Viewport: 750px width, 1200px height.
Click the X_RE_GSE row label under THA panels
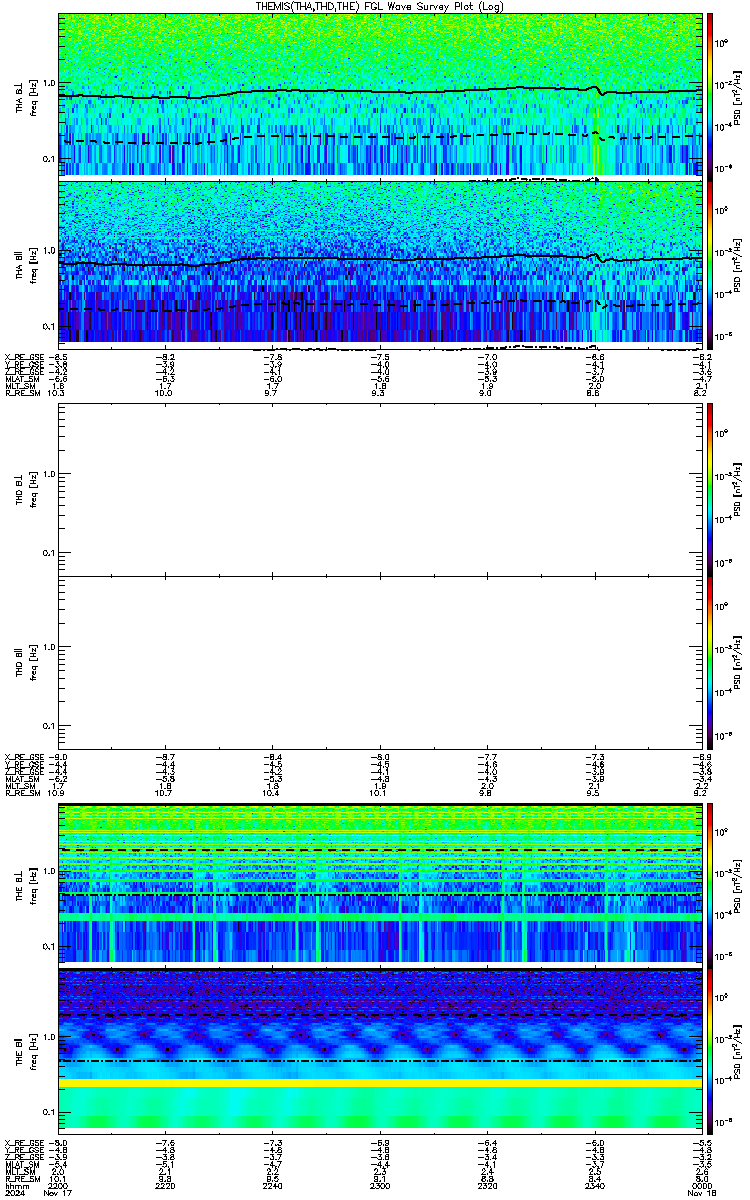(24, 356)
